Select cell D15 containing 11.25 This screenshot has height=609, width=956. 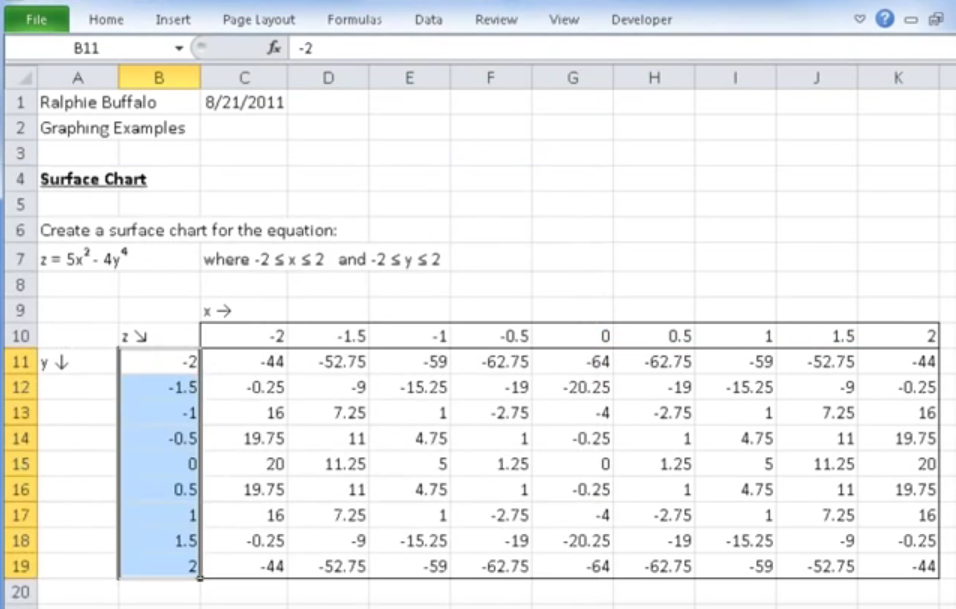click(x=328, y=464)
